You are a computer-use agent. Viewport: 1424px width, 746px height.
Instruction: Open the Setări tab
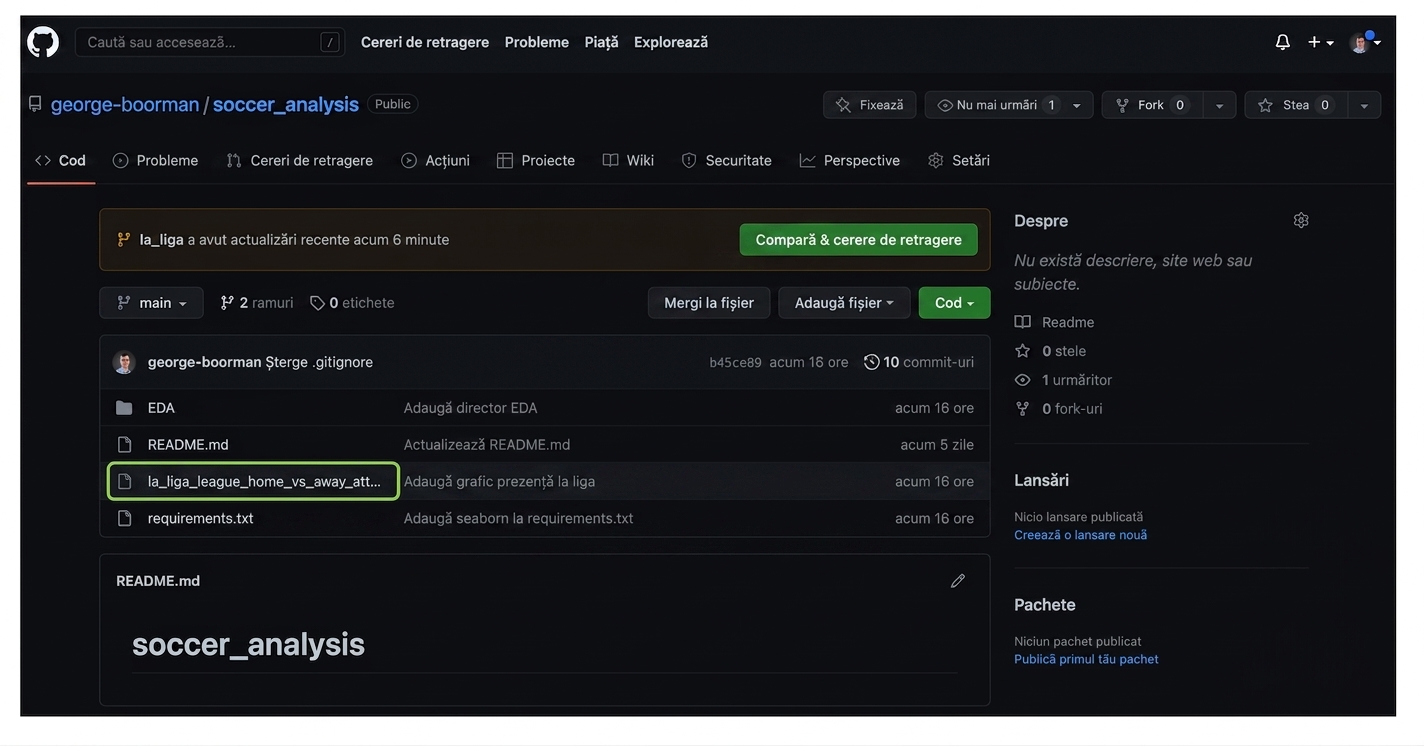(959, 160)
